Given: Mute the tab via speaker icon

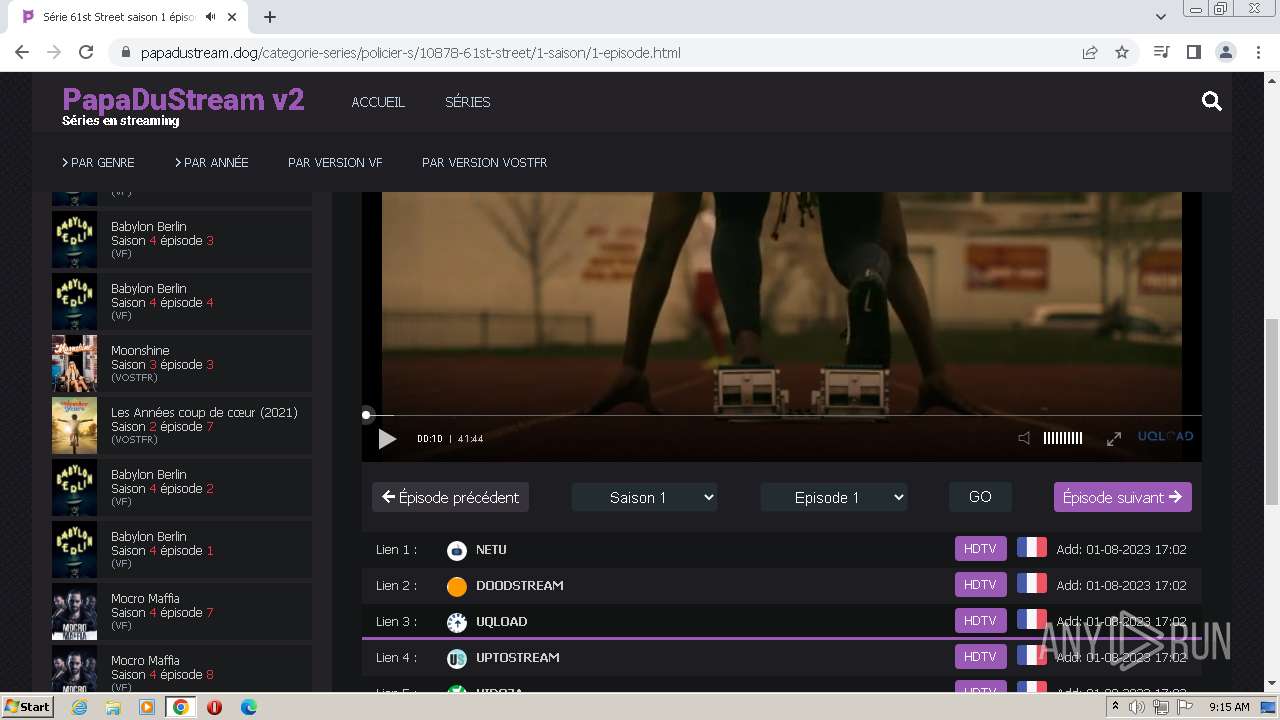Looking at the screenshot, I should [x=210, y=17].
